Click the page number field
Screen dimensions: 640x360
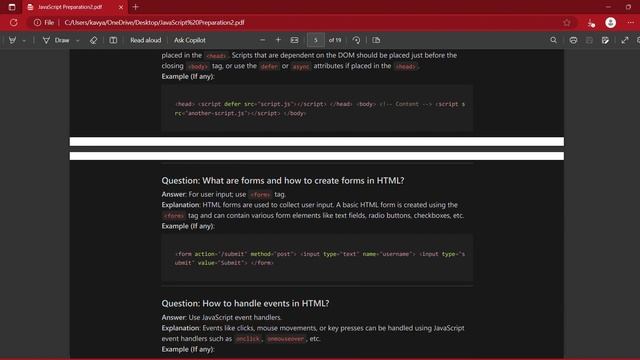coord(316,40)
